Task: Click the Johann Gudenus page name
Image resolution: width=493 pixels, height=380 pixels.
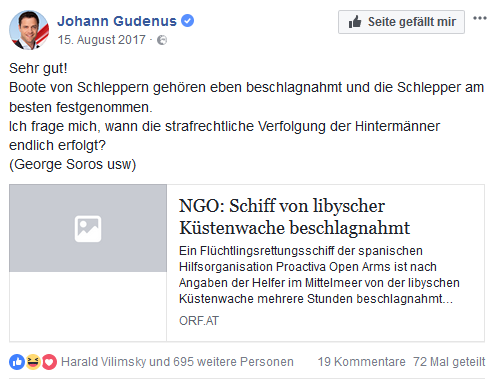Action: [117, 21]
